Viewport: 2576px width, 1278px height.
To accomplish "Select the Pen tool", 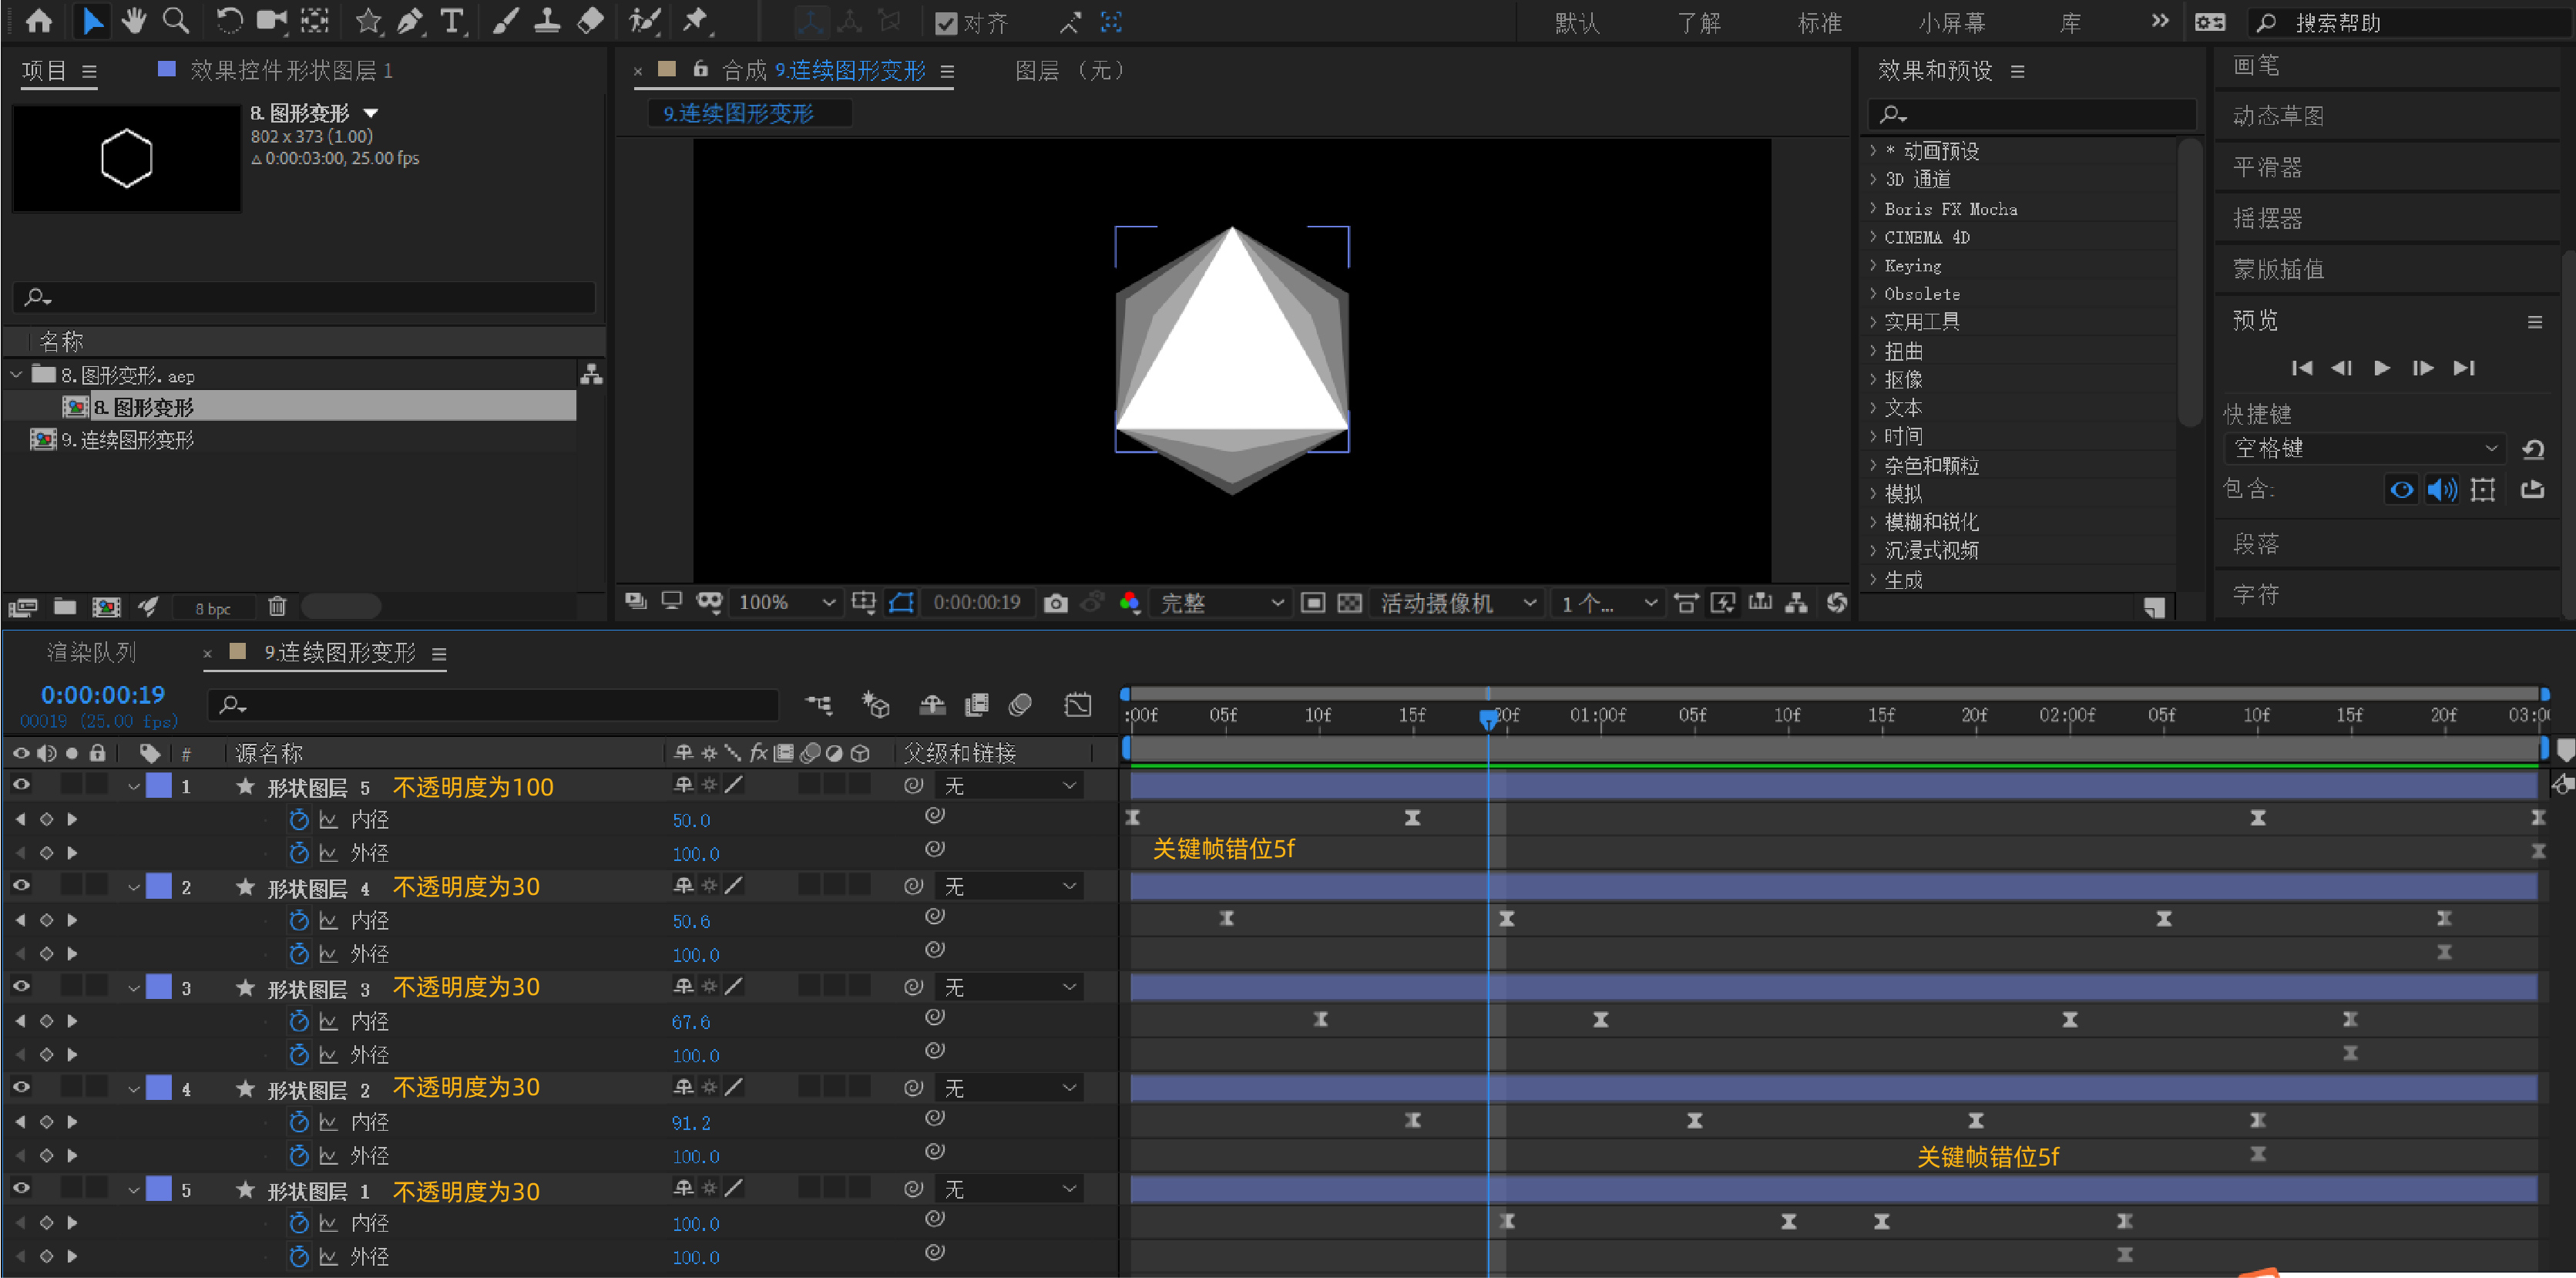I will pyautogui.click(x=410, y=21).
